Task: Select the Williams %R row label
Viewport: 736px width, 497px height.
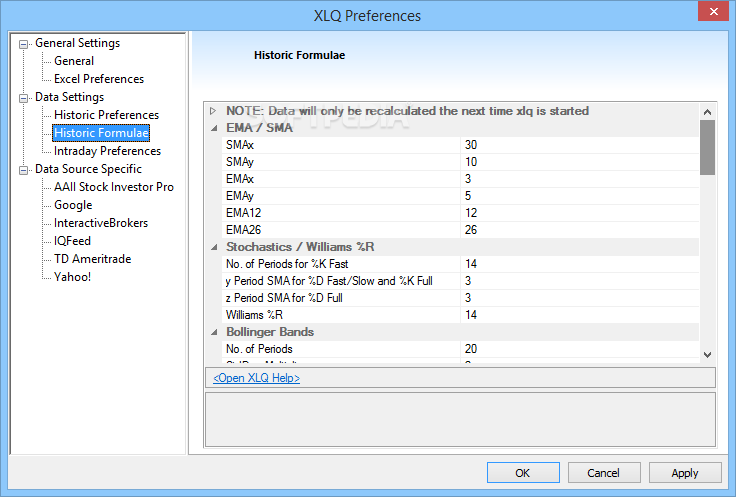Action: (254, 315)
